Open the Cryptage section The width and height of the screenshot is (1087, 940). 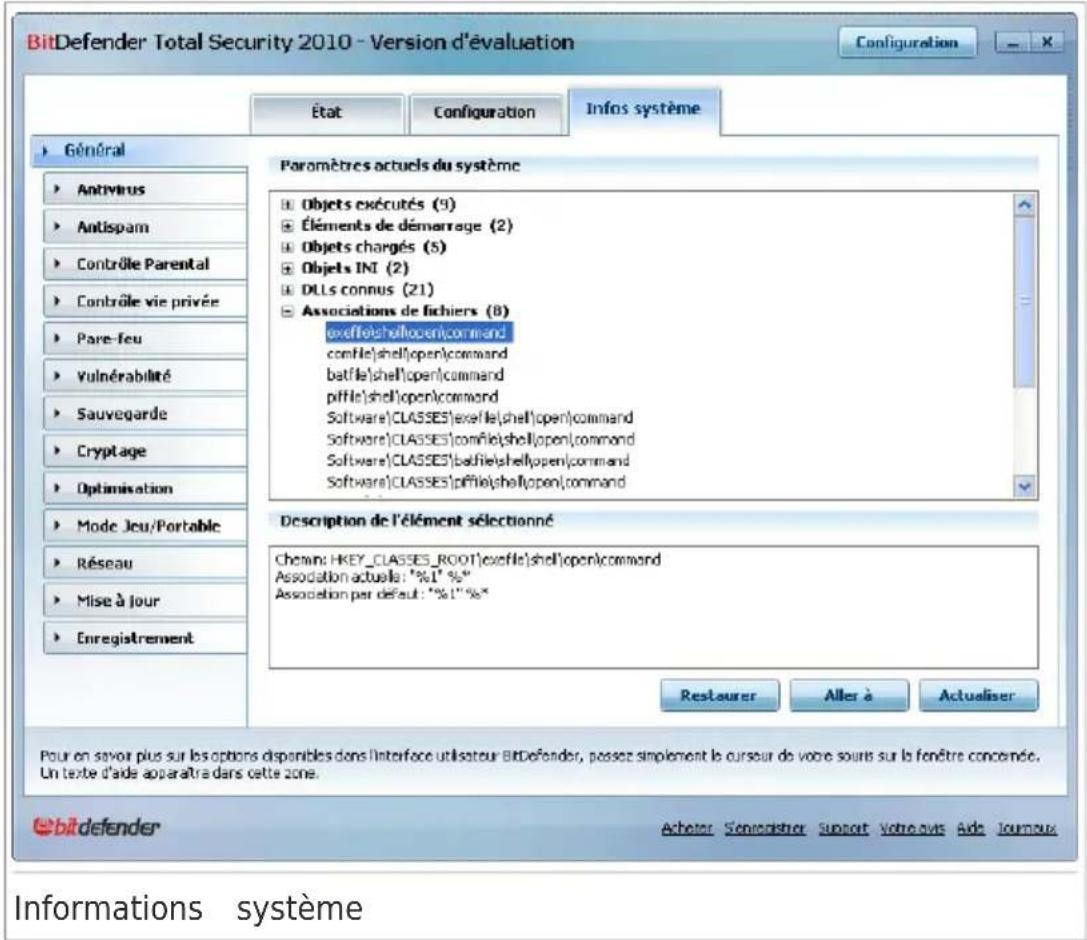click(144, 451)
